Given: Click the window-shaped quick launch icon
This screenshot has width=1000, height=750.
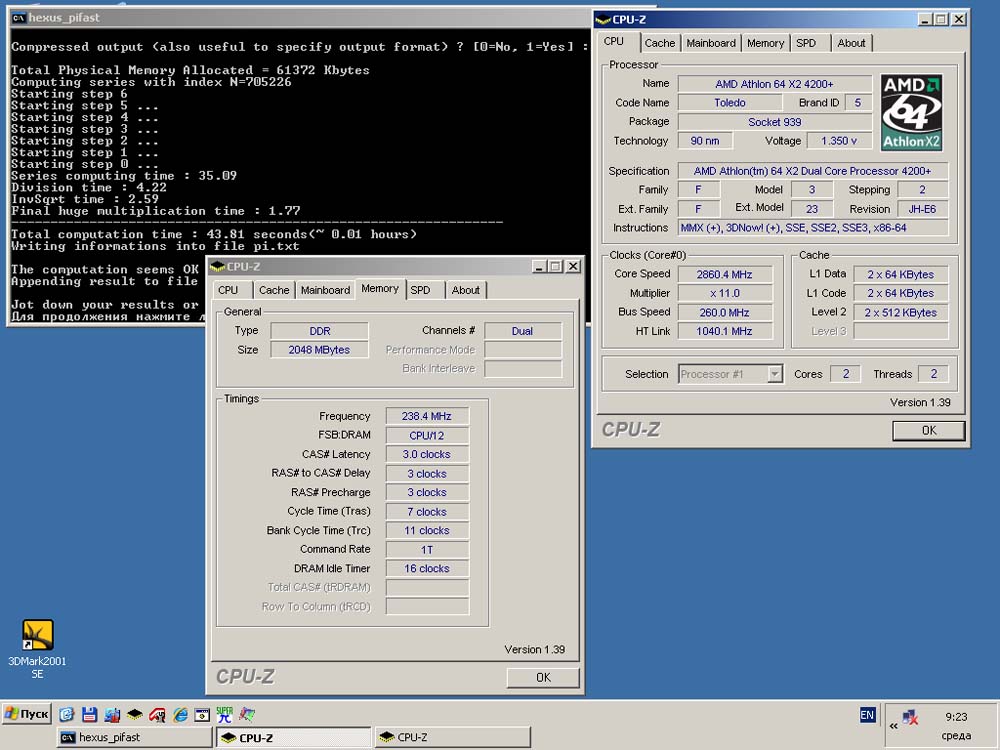Looking at the screenshot, I should click(202, 714).
